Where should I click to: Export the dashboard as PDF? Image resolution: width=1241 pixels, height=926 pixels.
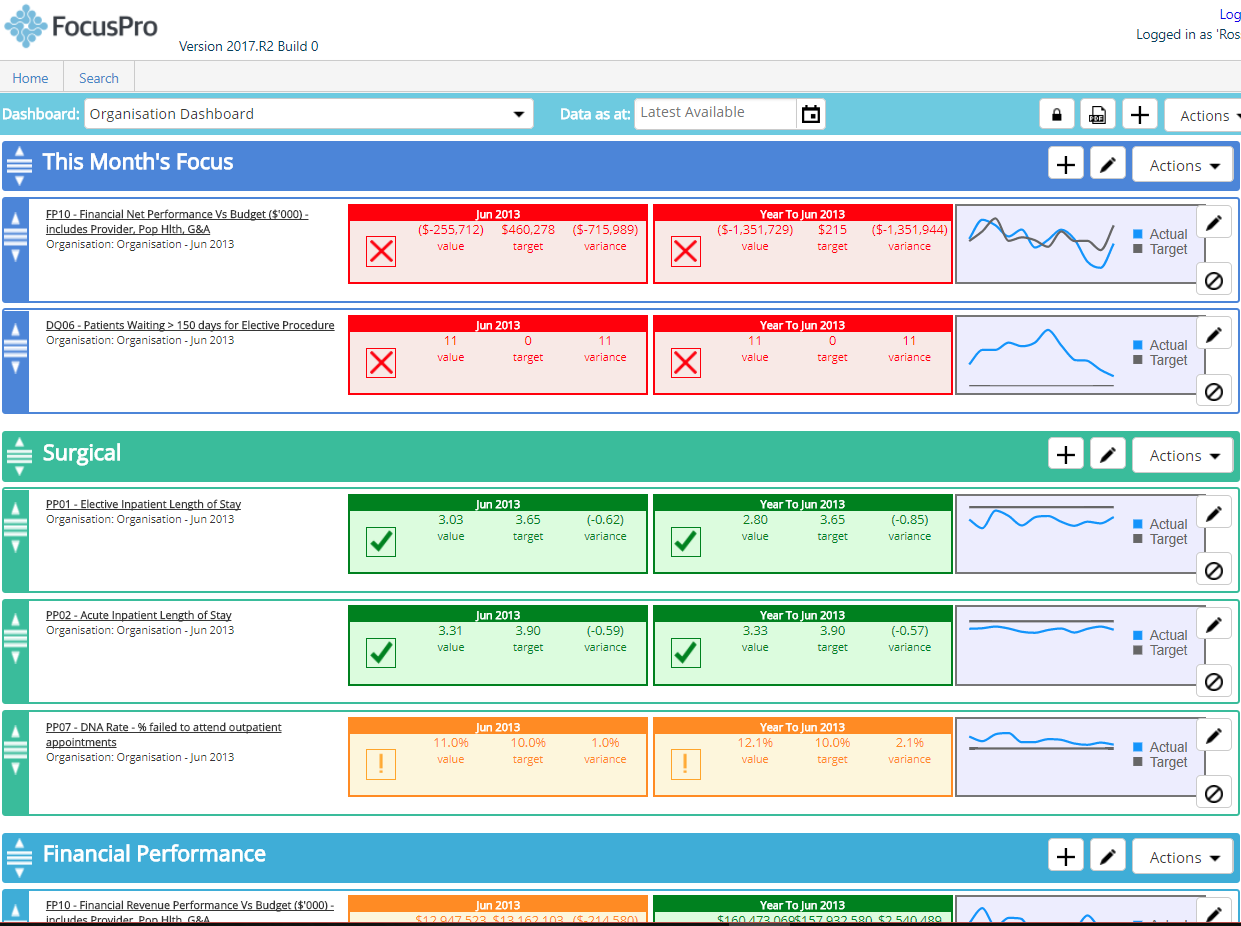[1098, 114]
